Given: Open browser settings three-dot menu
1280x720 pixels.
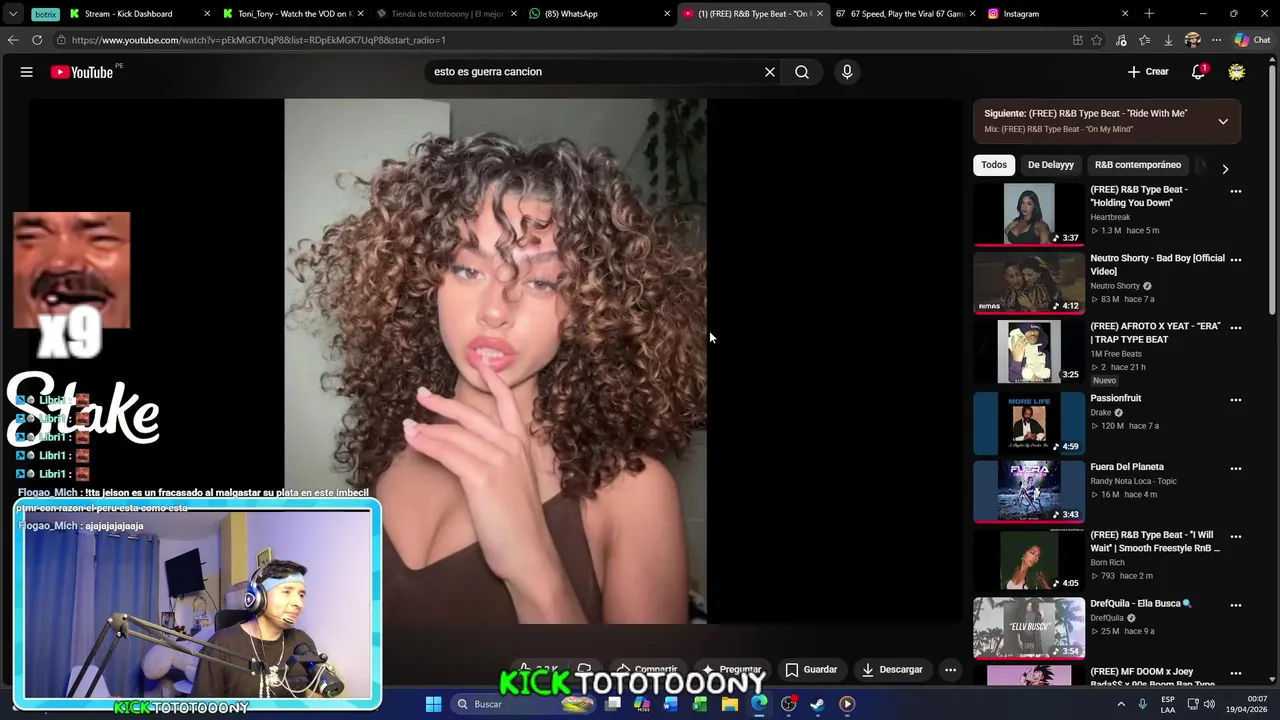Looking at the screenshot, I should pyautogui.click(x=1216, y=40).
